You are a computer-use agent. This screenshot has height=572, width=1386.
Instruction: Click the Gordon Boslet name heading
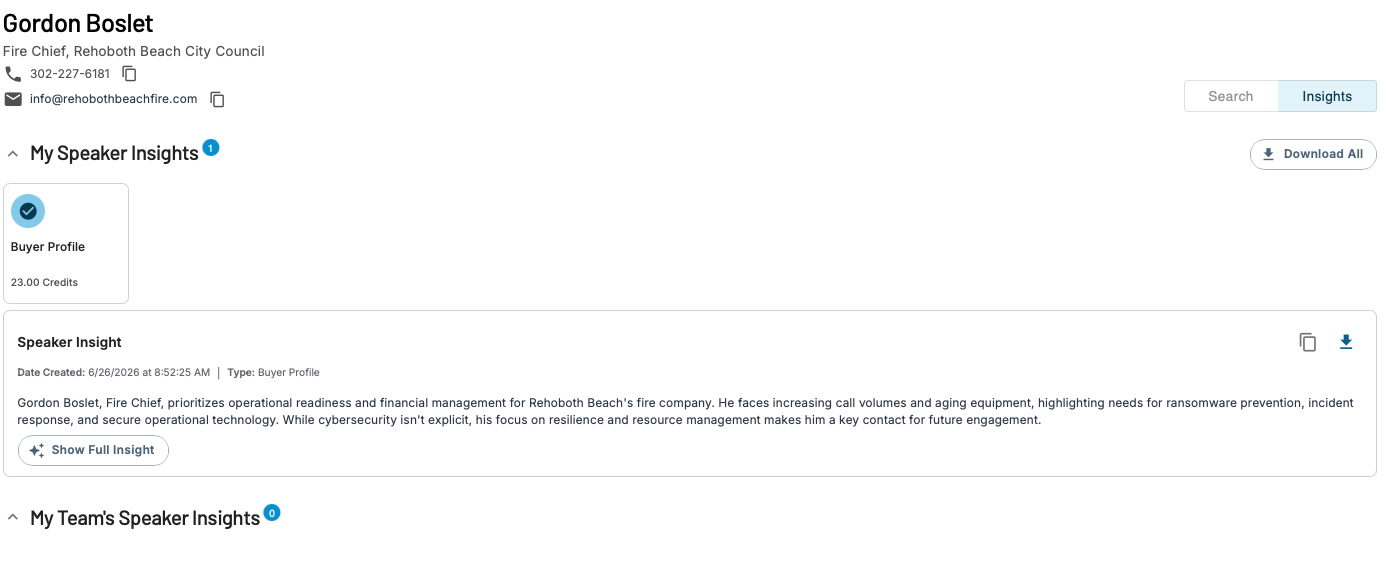79,22
